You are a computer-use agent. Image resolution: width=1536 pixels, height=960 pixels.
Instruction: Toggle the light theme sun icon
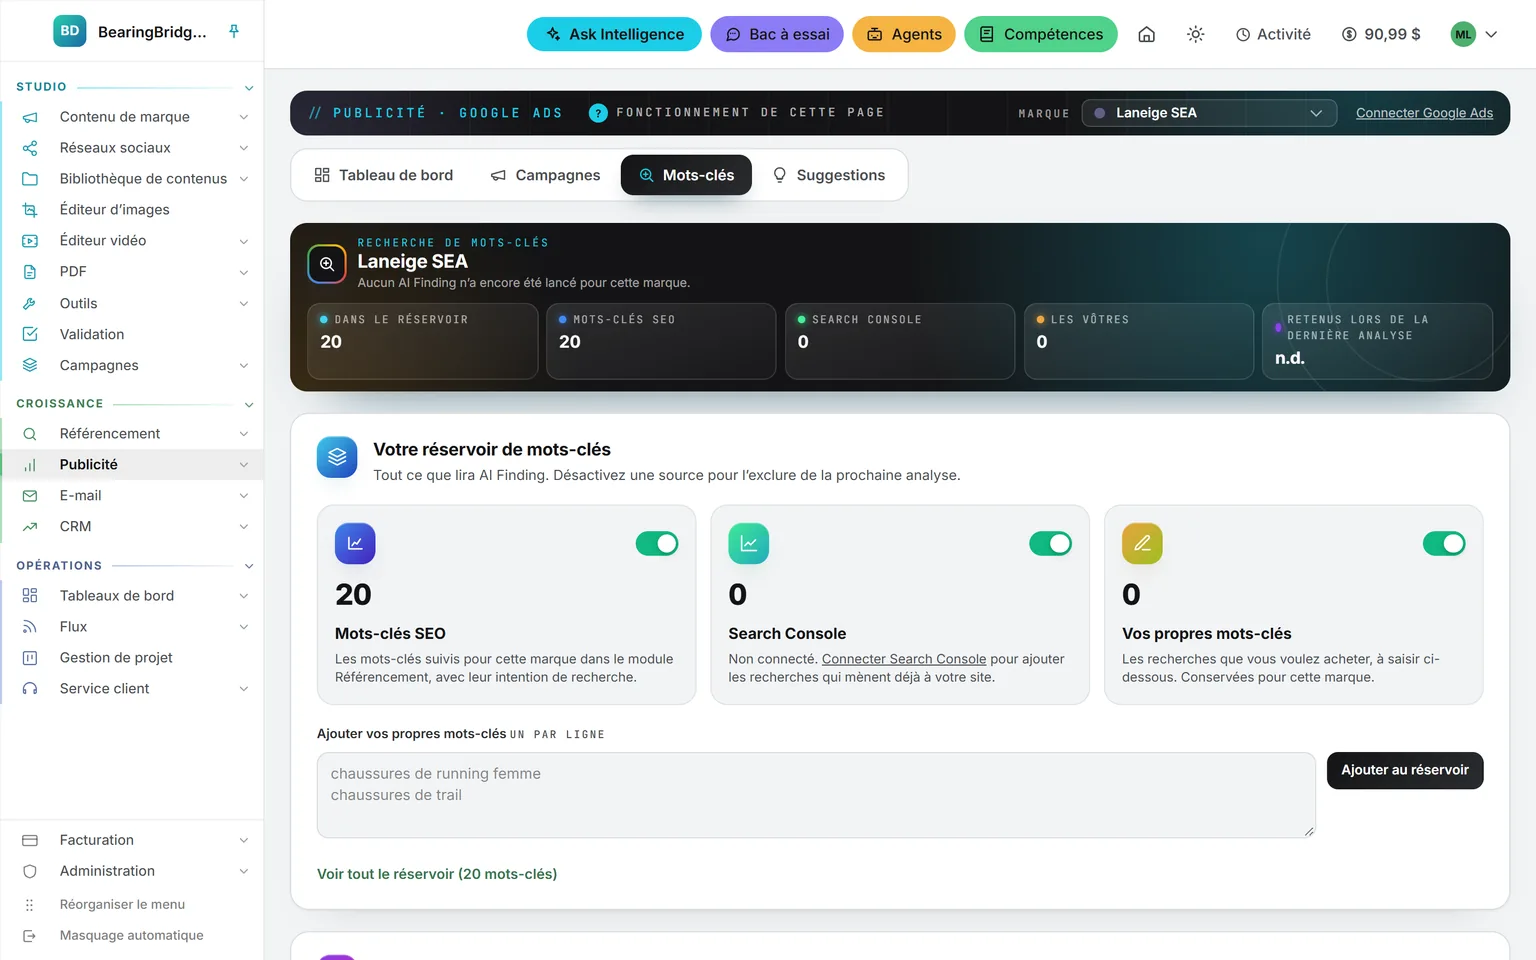(x=1195, y=34)
